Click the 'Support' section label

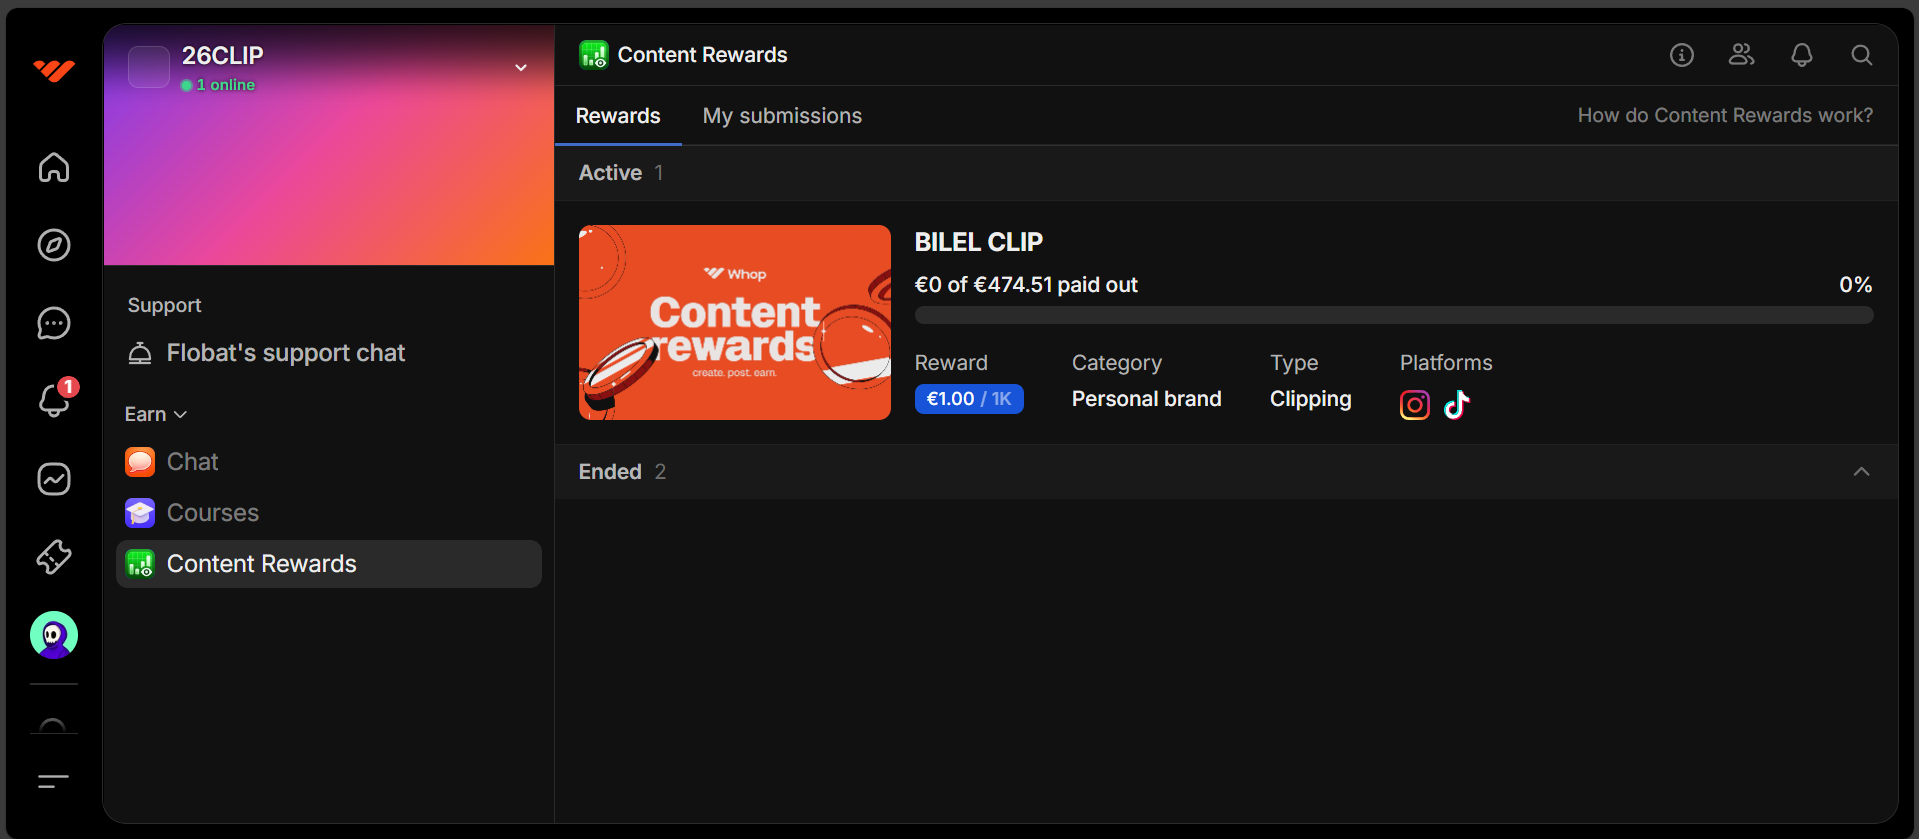click(164, 305)
